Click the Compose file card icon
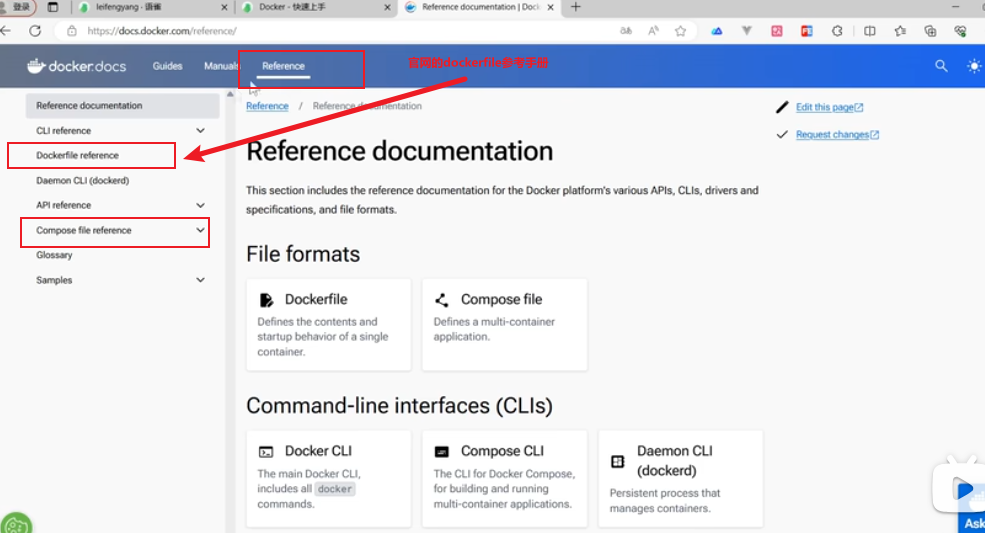The width and height of the screenshot is (985, 533). 442,300
